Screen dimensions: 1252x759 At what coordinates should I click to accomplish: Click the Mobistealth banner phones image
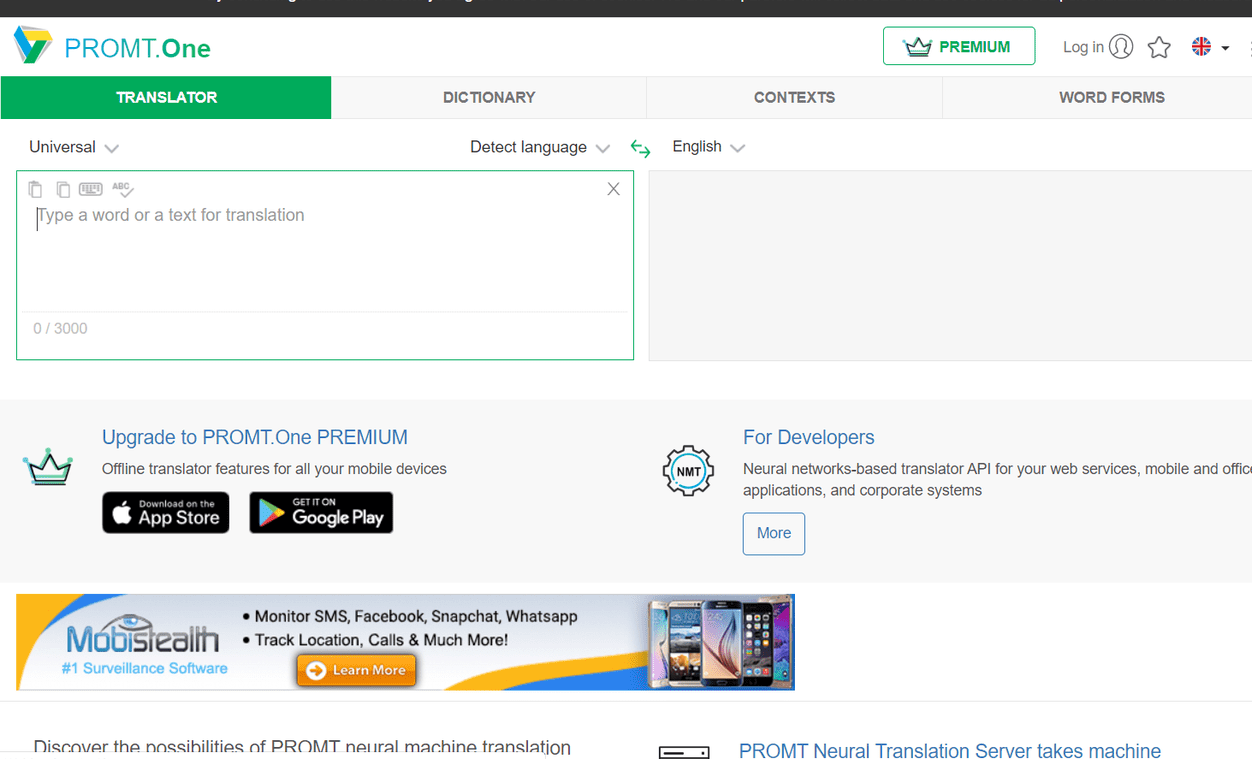pyautogui.click(x=721, y=641)
